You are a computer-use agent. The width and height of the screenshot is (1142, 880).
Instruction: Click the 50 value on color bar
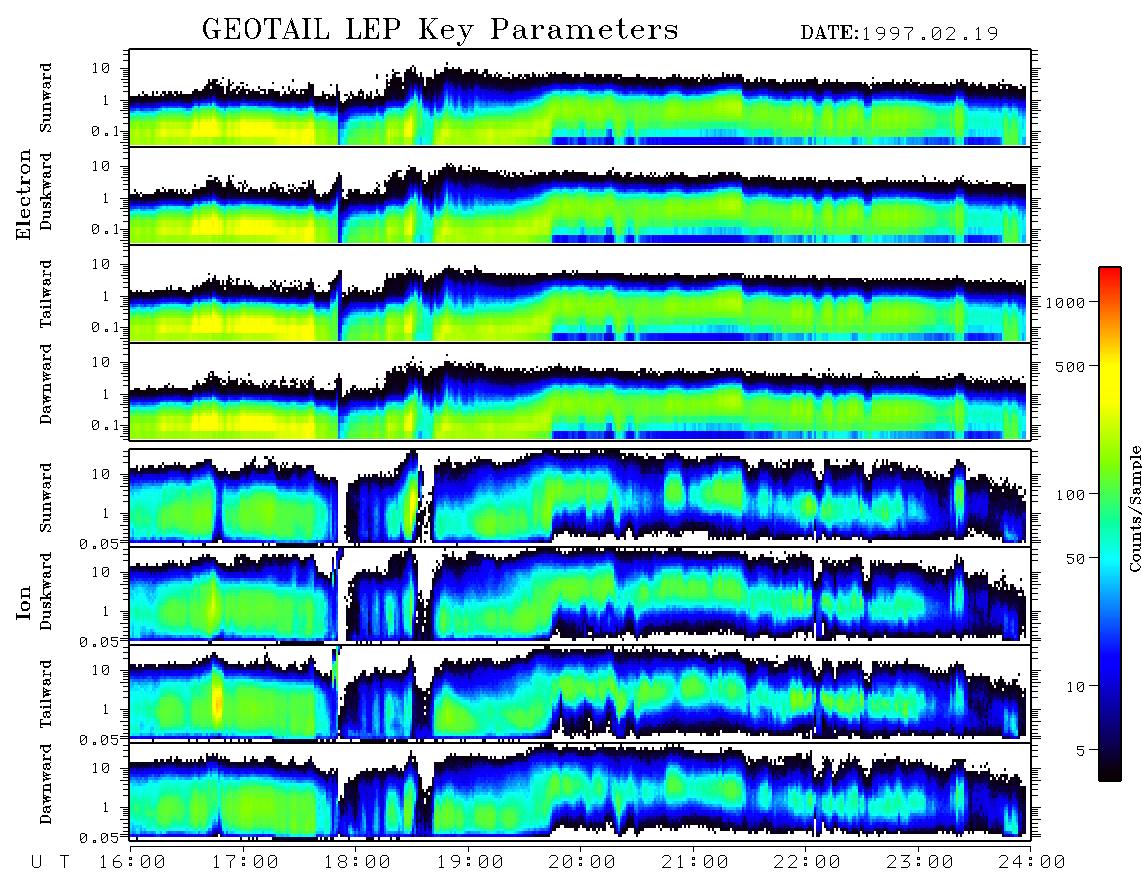pos(1075,559)
